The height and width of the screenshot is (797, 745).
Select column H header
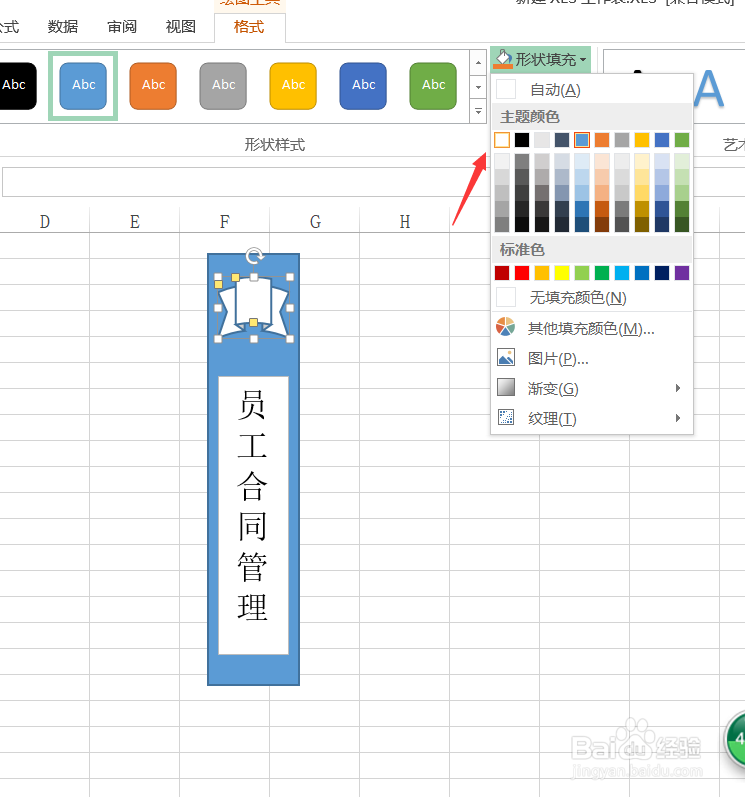405,222
